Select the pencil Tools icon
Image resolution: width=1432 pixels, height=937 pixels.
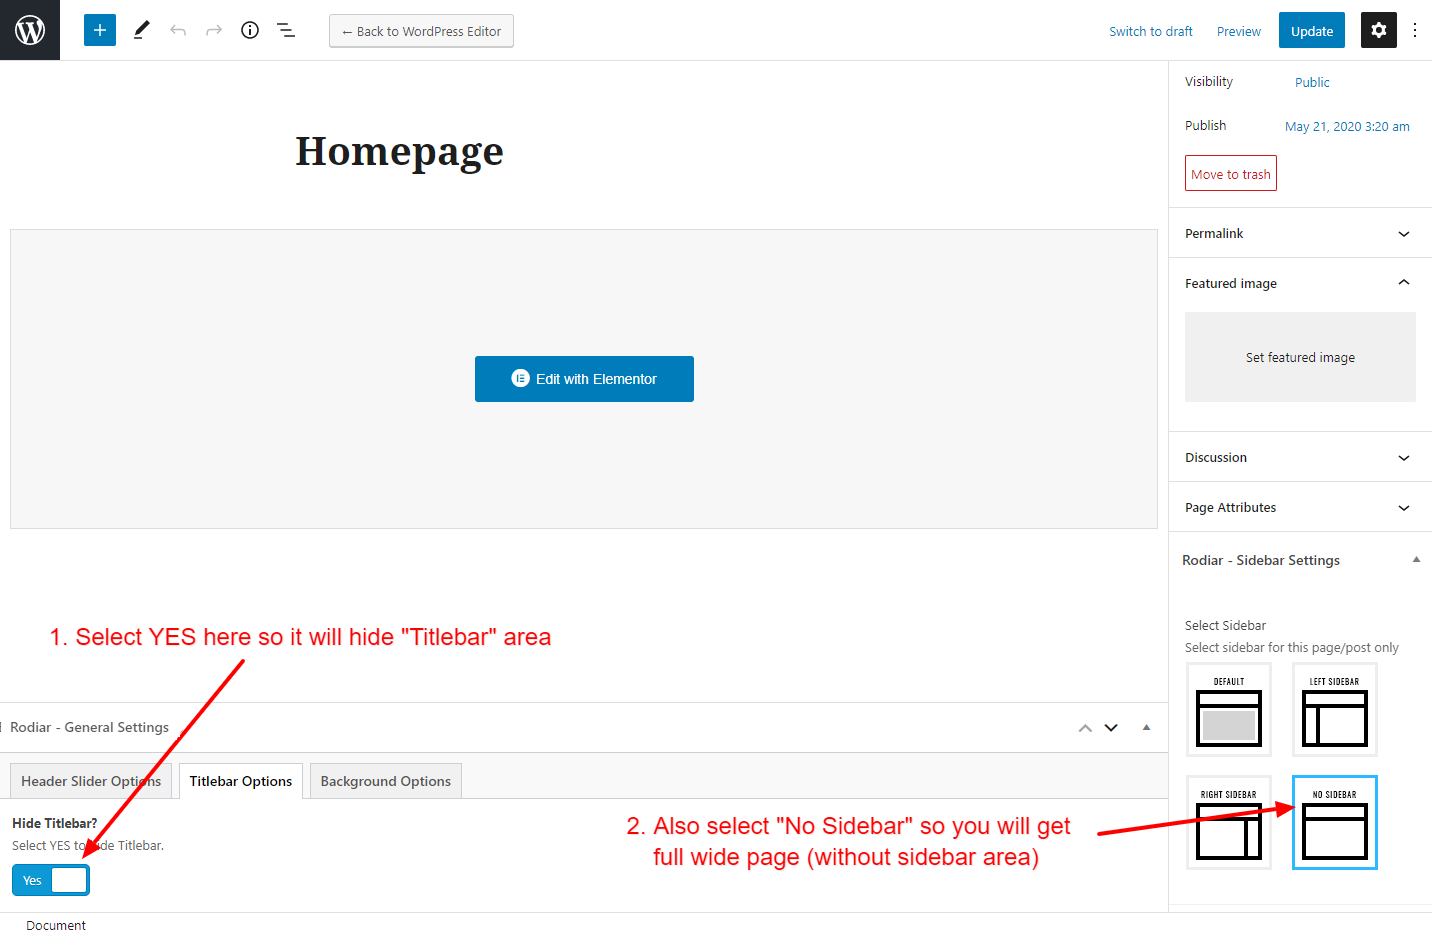(141, 30)
